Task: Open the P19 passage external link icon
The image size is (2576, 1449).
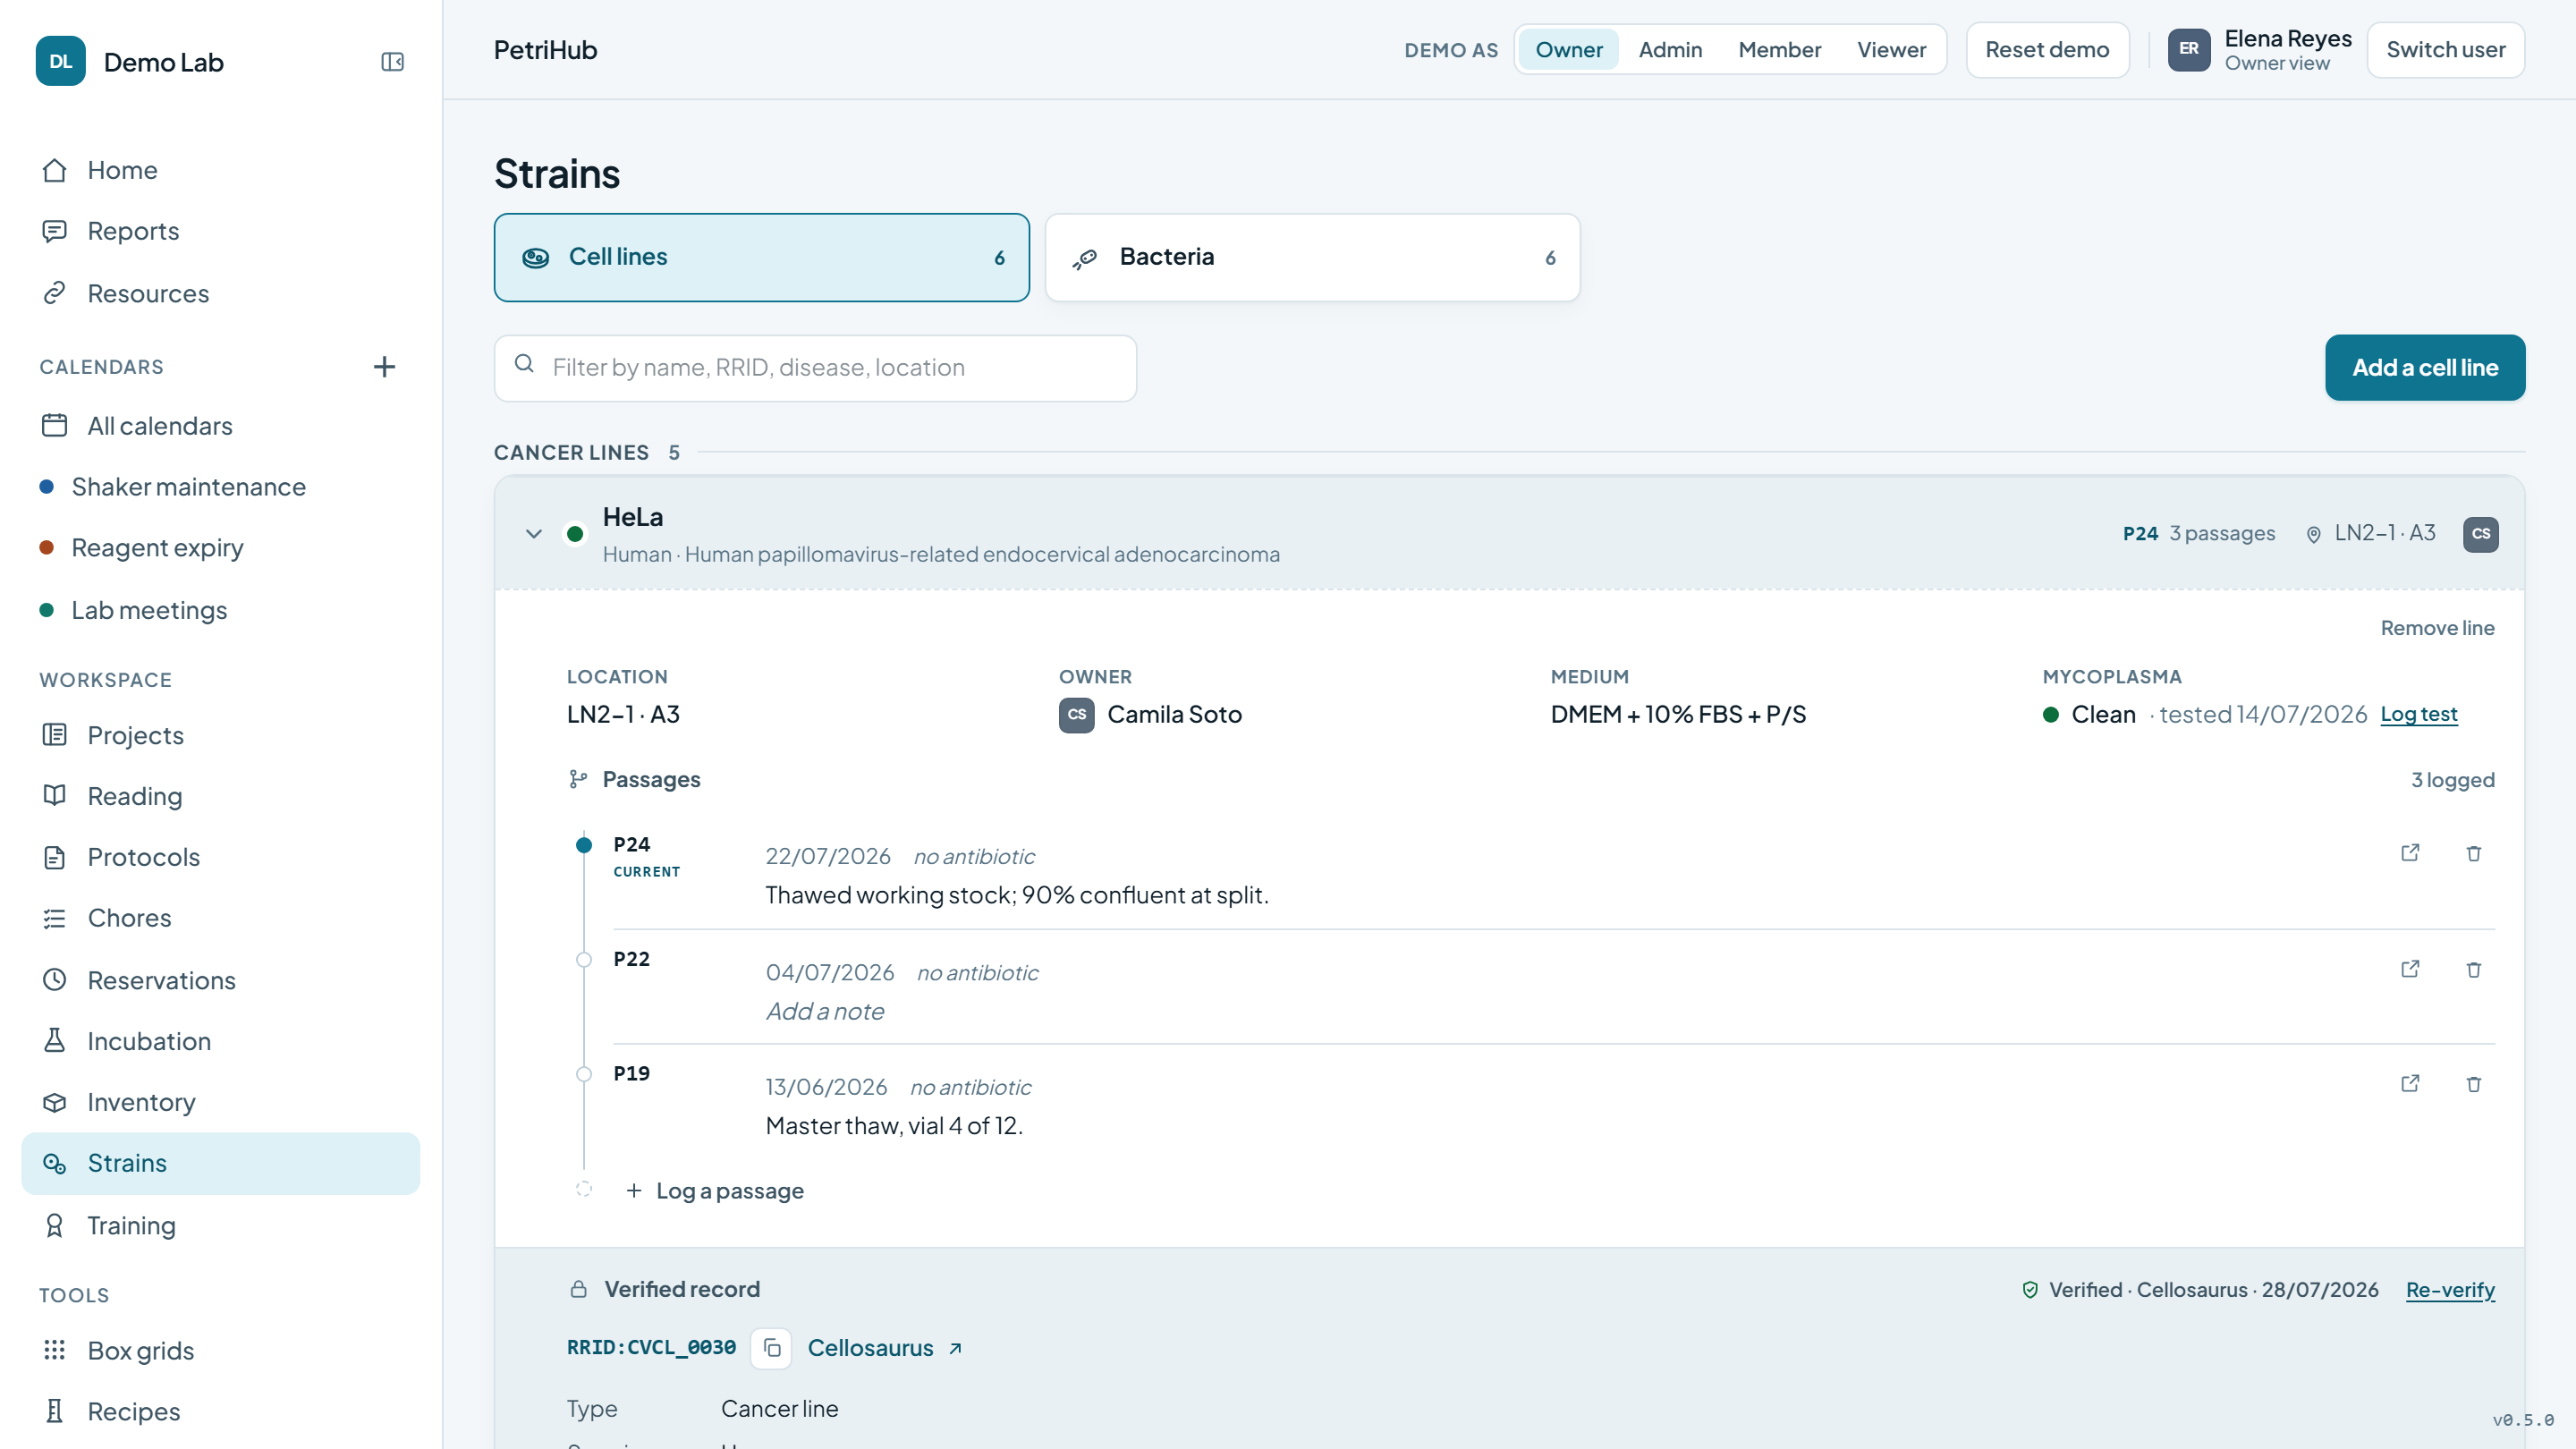Action: 2410,1084
